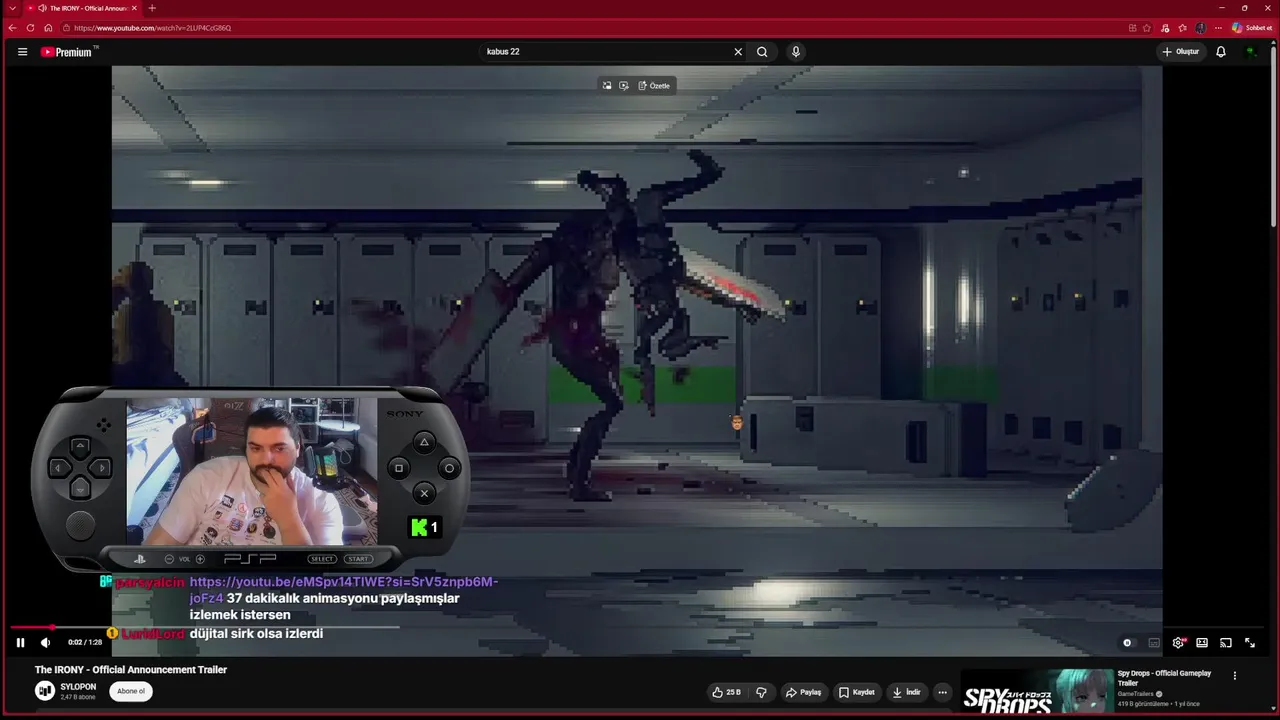Open the Spy Drops video thumbnail

point(1037,691)
